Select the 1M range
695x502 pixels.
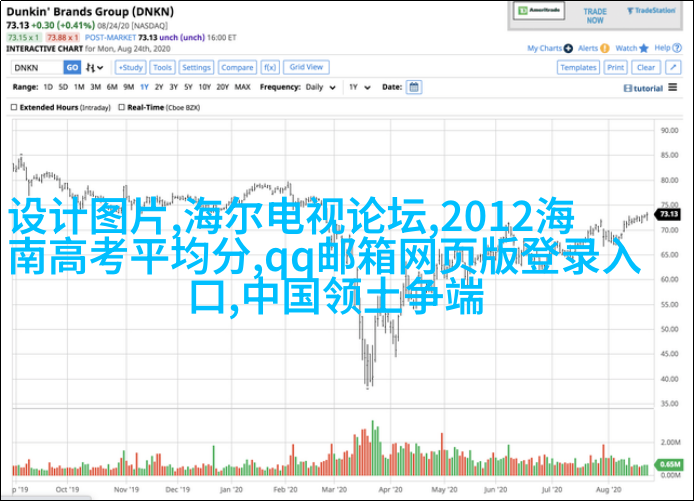click(x=79, y=87)
